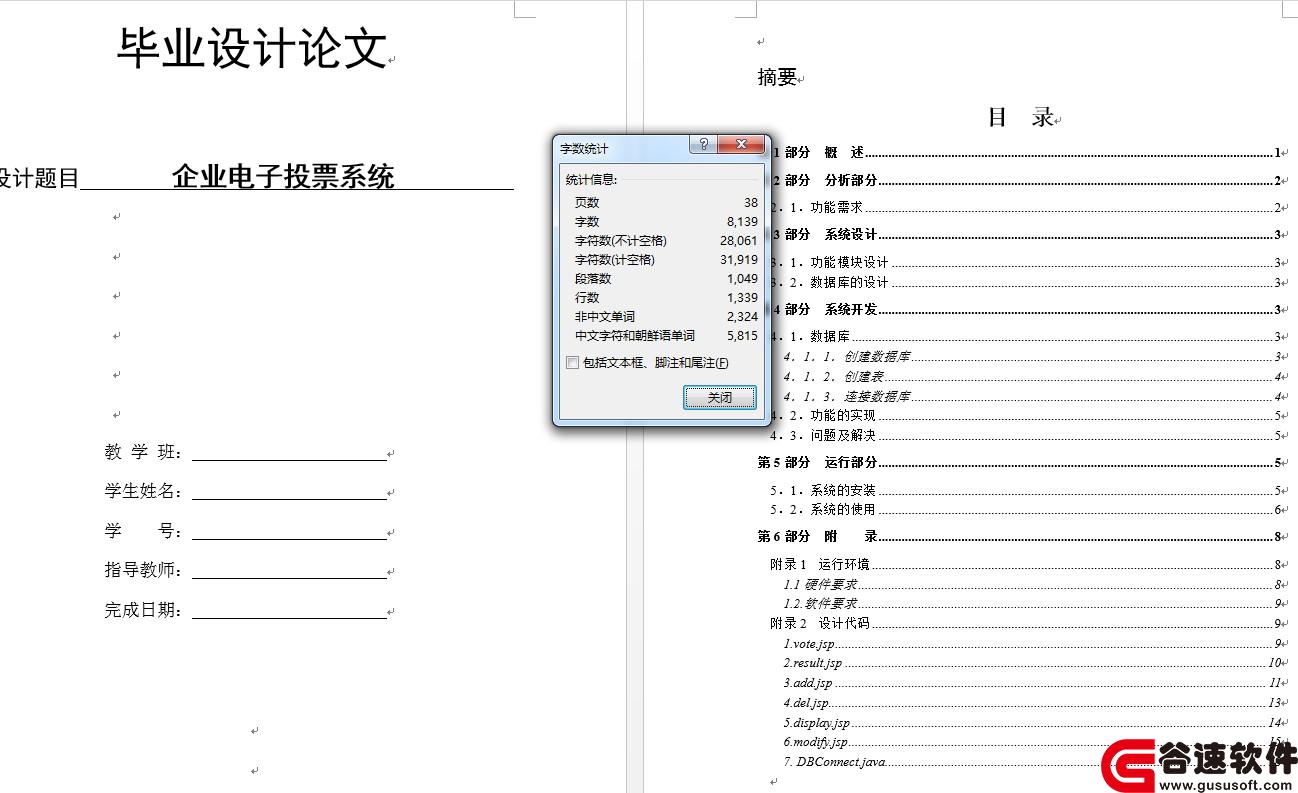Click the 字数 value 8,139
This screenshot has height=793, width=1298.
(742, 222)
